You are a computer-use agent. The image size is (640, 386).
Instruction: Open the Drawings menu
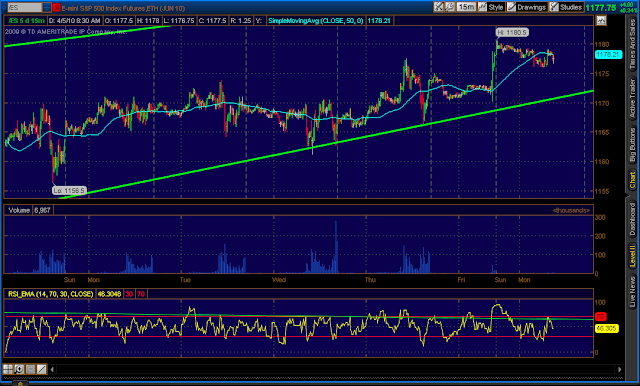click(x=527, y=7)
